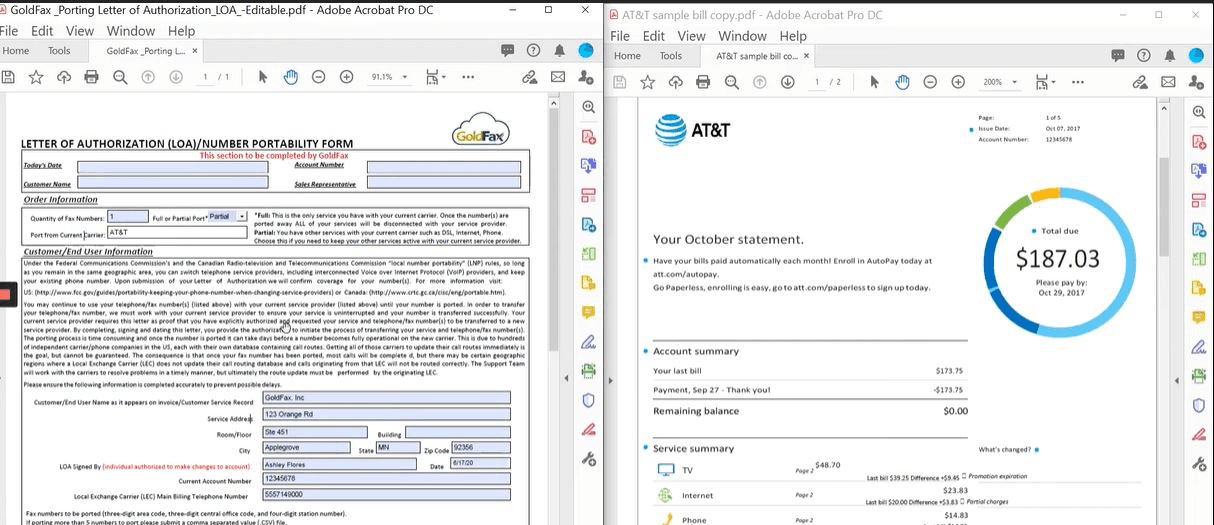The height and width of the screenshot is (525, 1214).
Task: Zoom in on the AT&T sample bill
Action: click(x=958, y=82)
